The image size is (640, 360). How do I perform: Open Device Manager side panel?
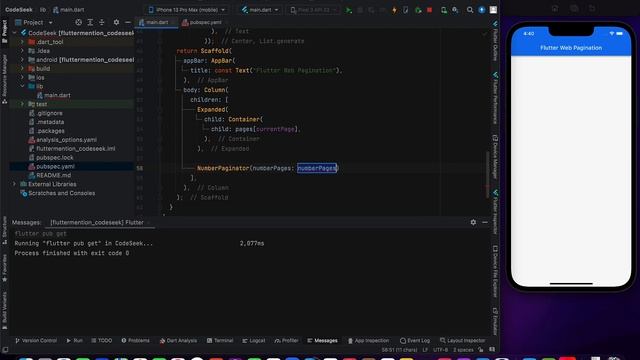tap(495, 157)
